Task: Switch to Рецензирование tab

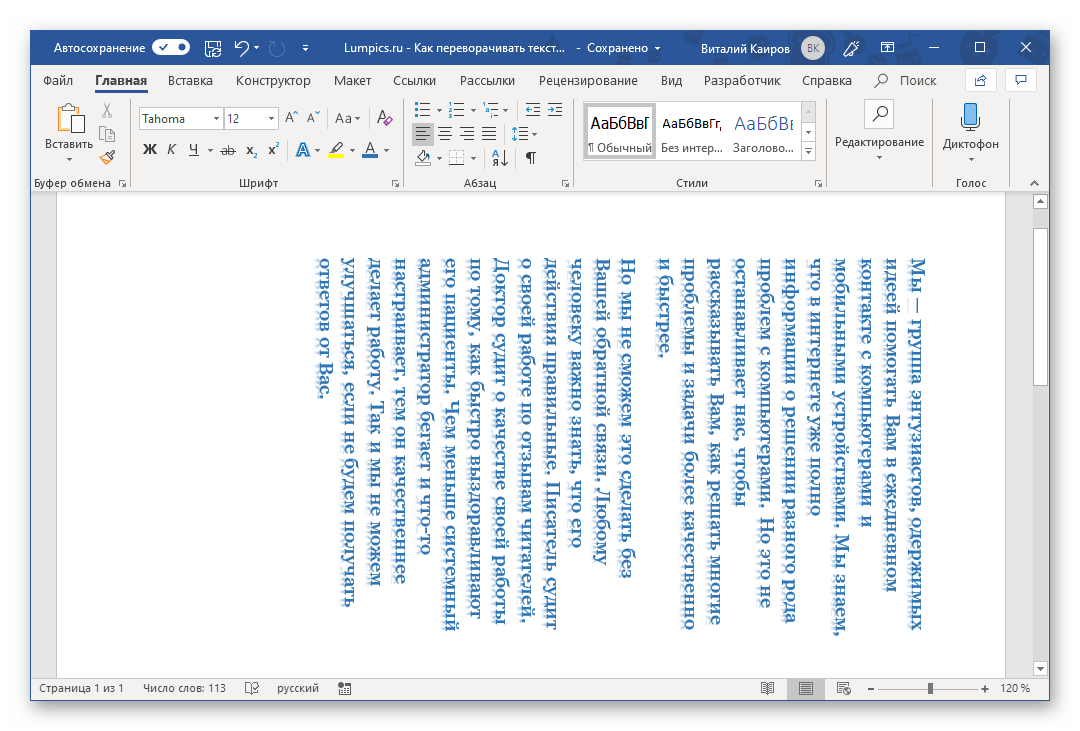Action: [x=588, y=81]
